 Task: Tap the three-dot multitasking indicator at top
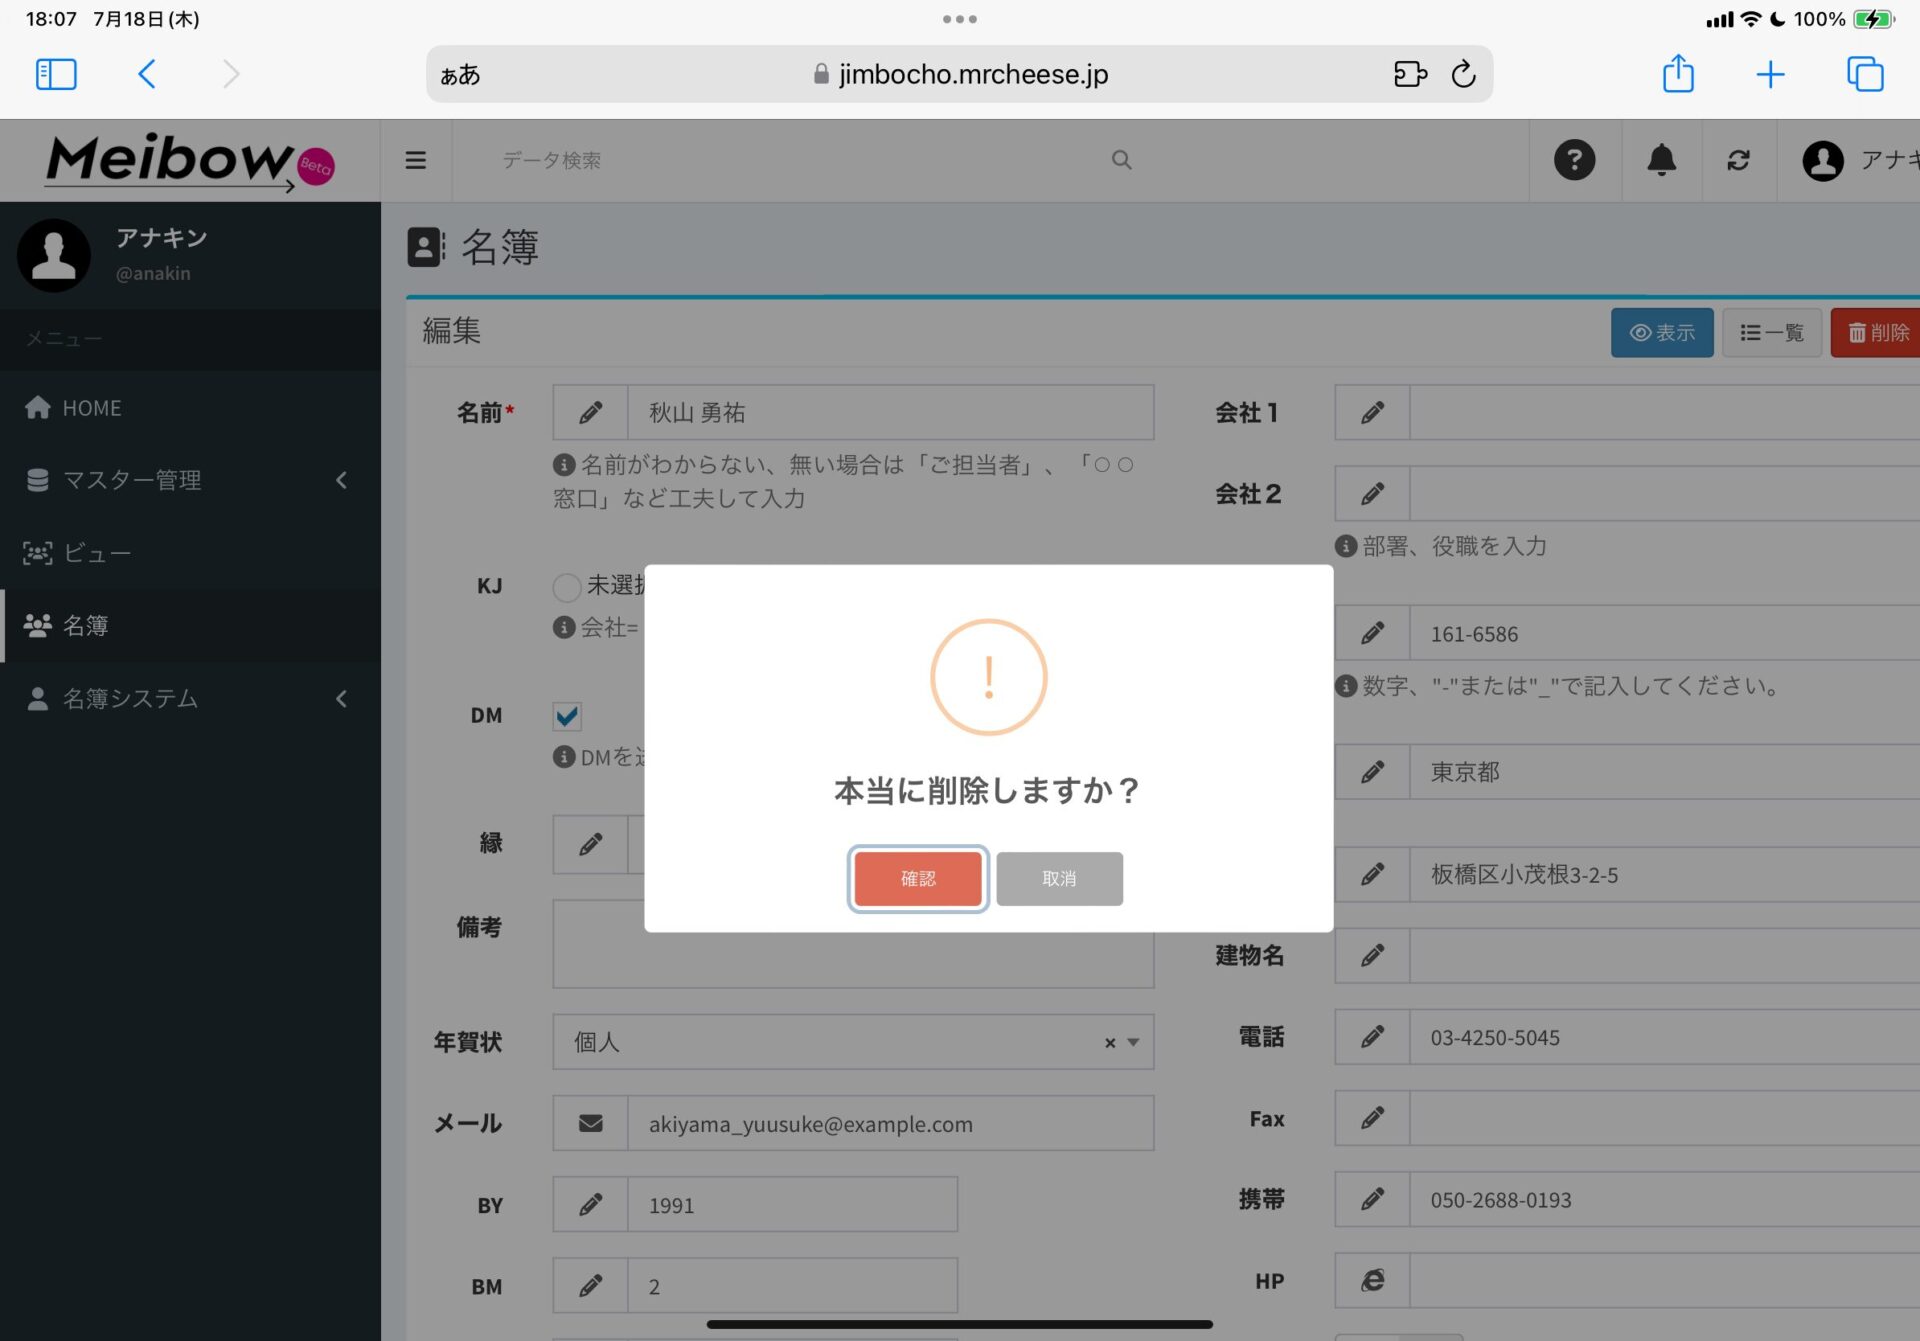(960, 19)
